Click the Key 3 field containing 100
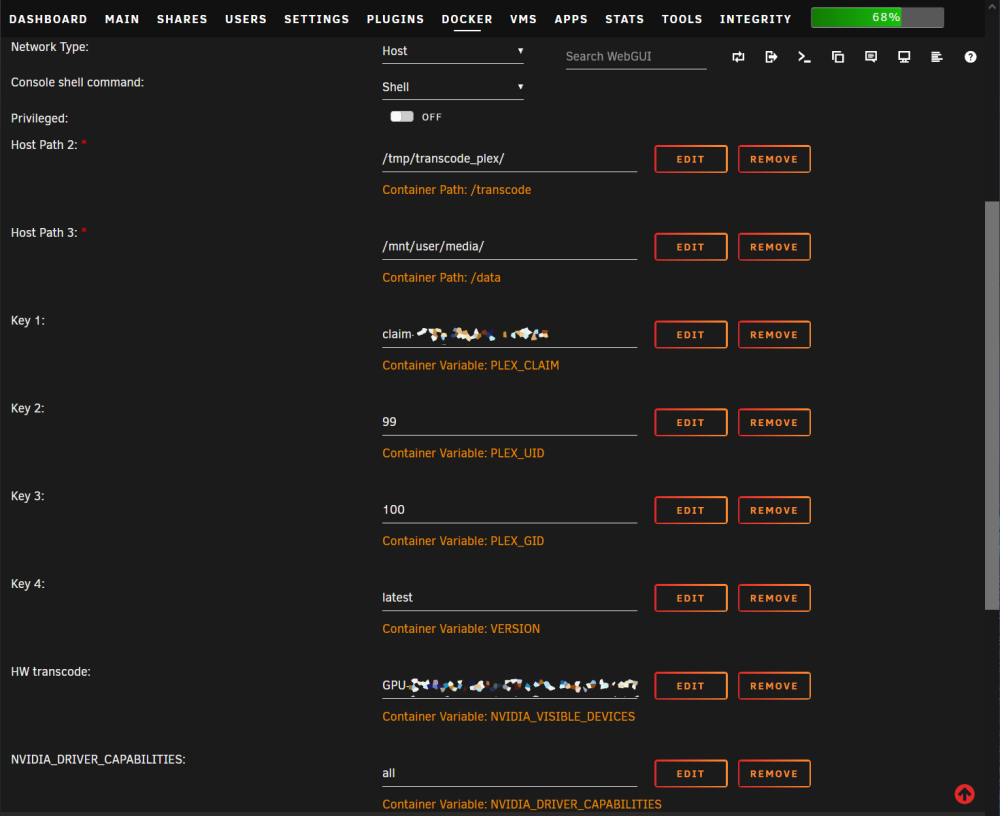Screen dimensions: 1000x816 (510, 510)
